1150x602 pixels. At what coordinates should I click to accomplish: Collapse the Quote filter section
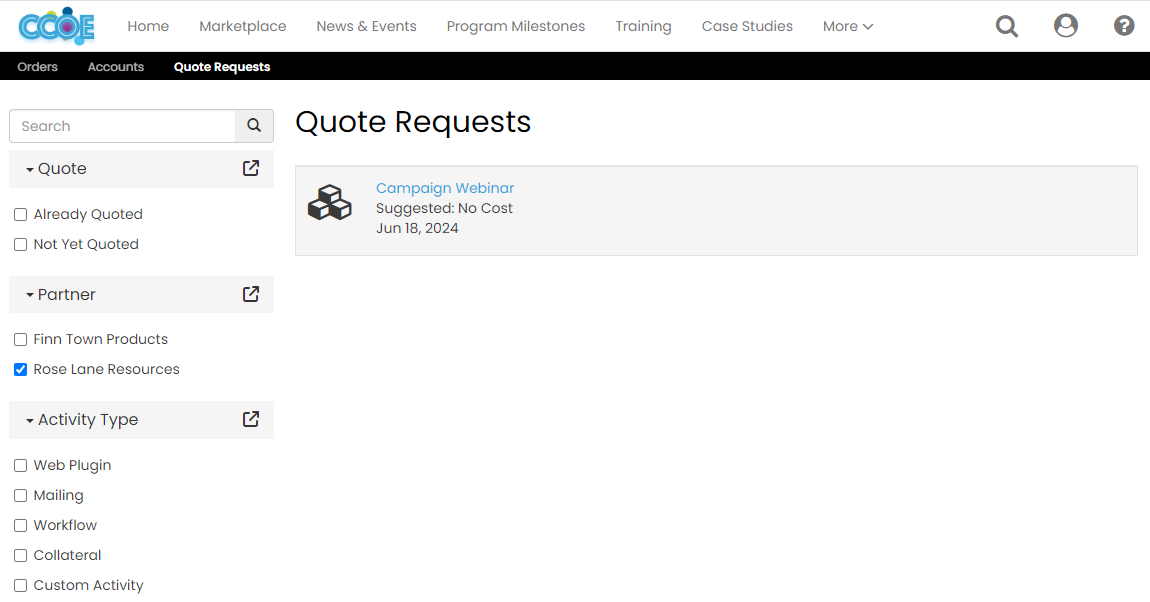32,168
